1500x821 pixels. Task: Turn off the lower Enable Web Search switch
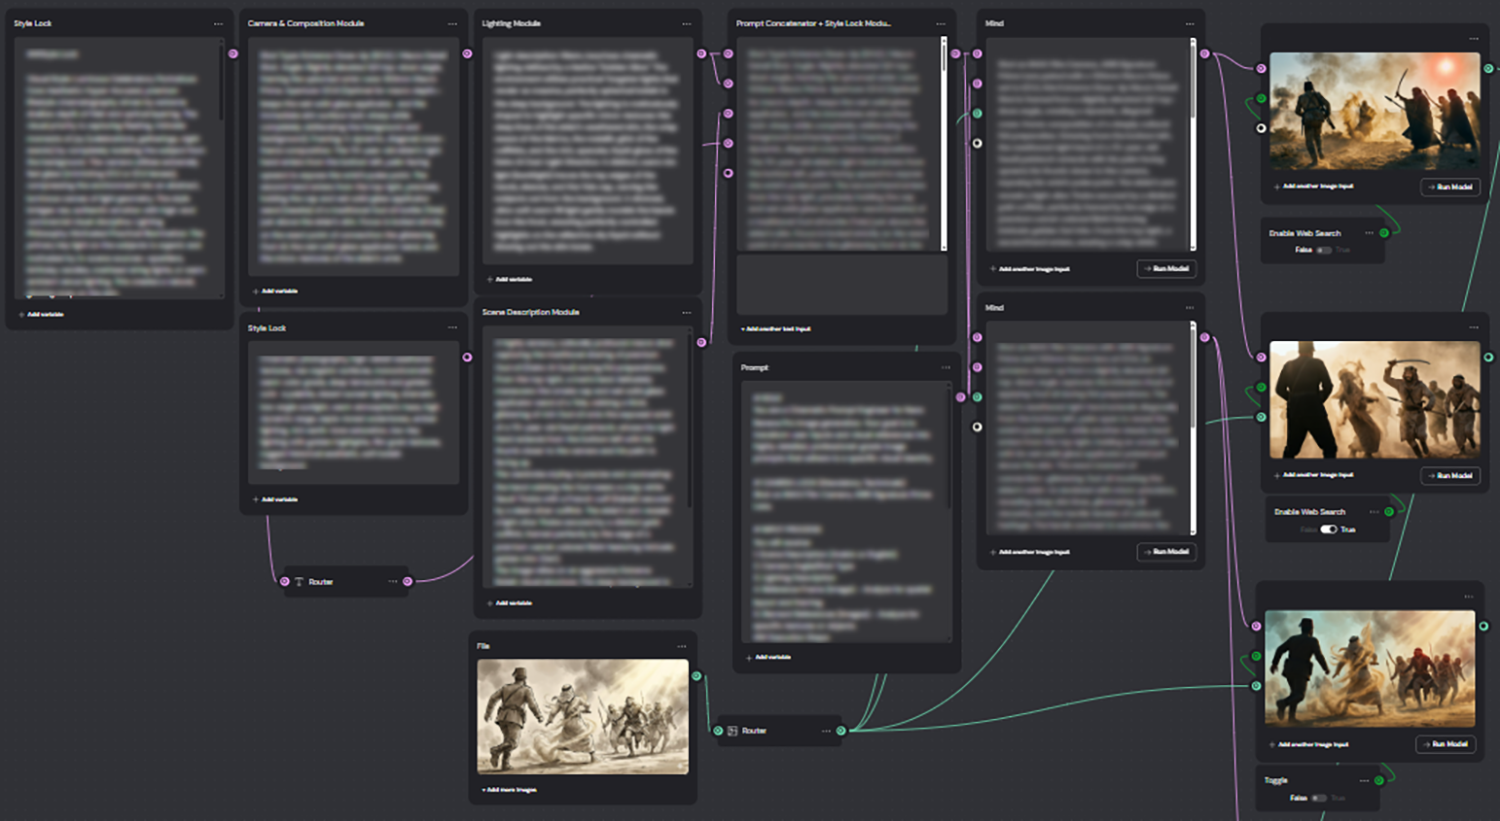coord(1328,529)
